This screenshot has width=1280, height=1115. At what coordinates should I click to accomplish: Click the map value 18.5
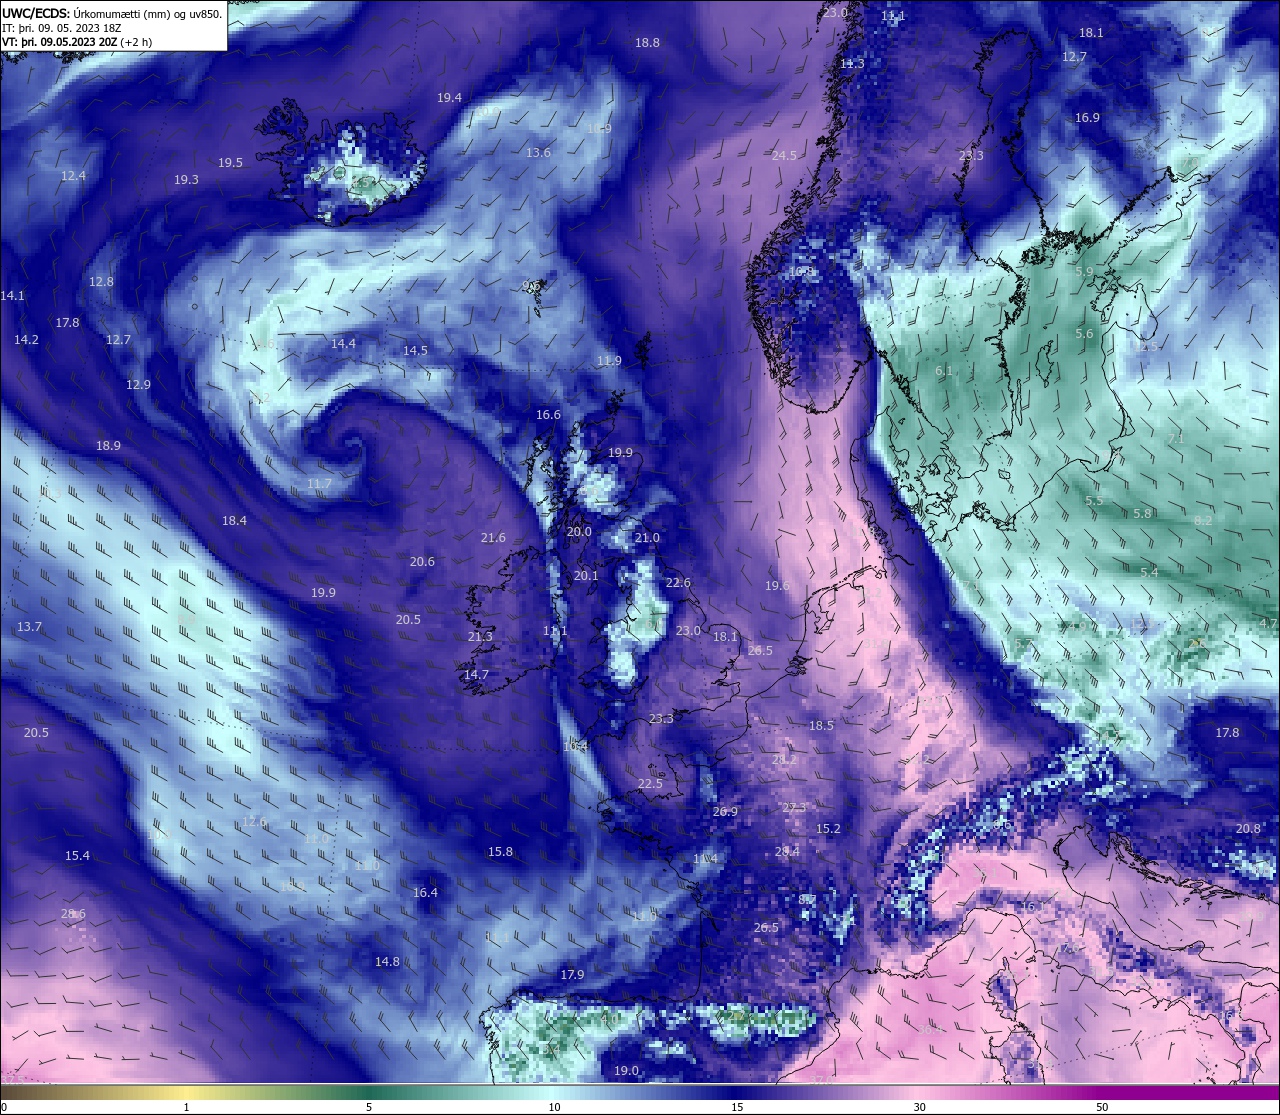pos(821,726)
